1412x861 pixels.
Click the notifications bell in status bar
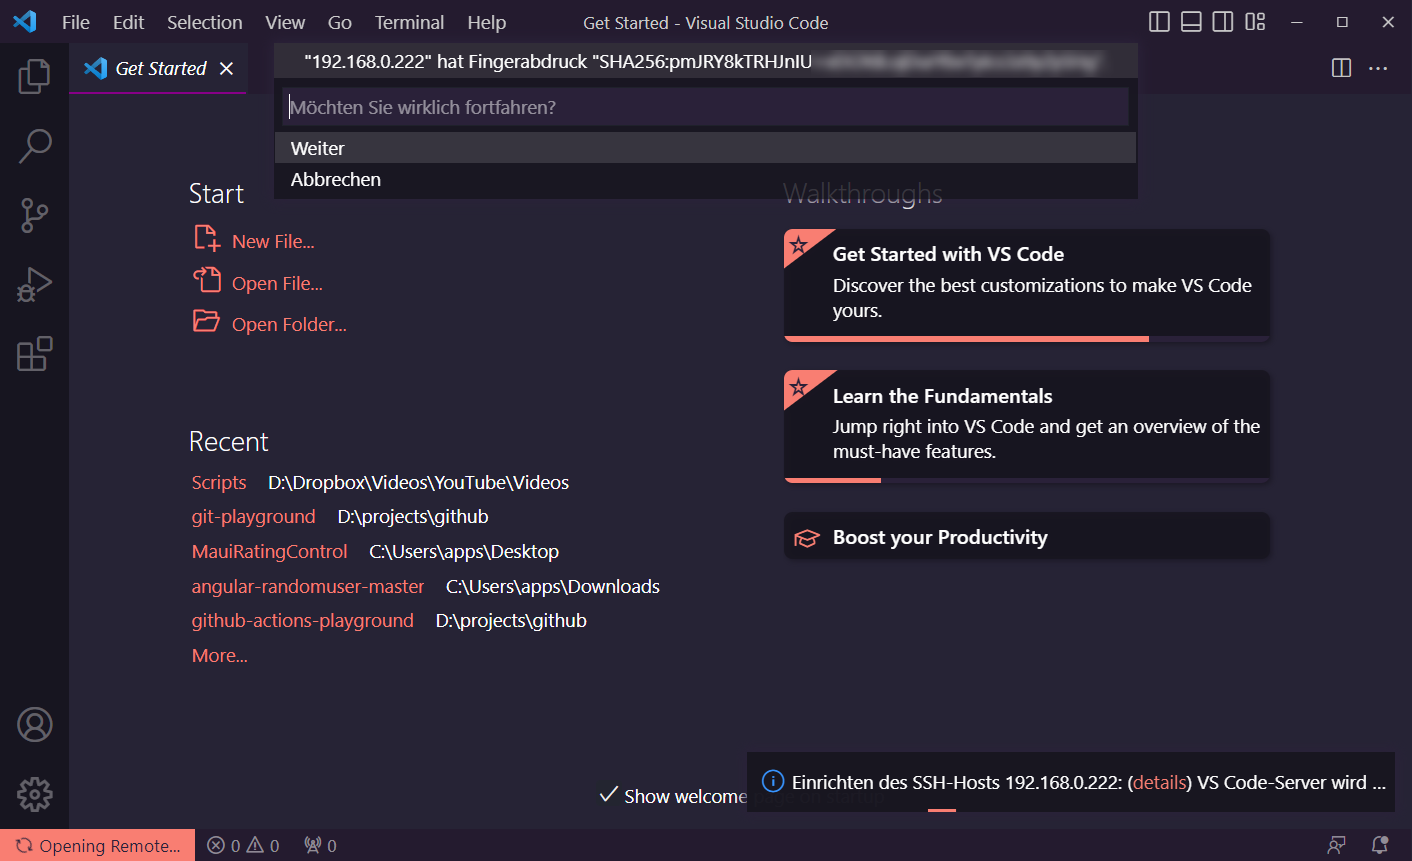coord(1380,846)
